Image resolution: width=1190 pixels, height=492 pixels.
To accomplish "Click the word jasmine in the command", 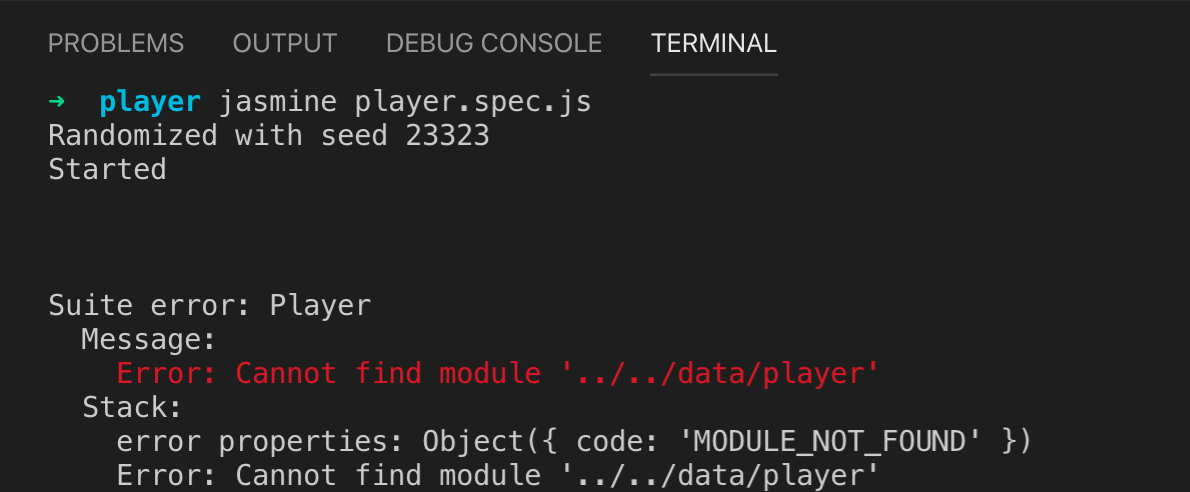I will click(x=278, y=102).
